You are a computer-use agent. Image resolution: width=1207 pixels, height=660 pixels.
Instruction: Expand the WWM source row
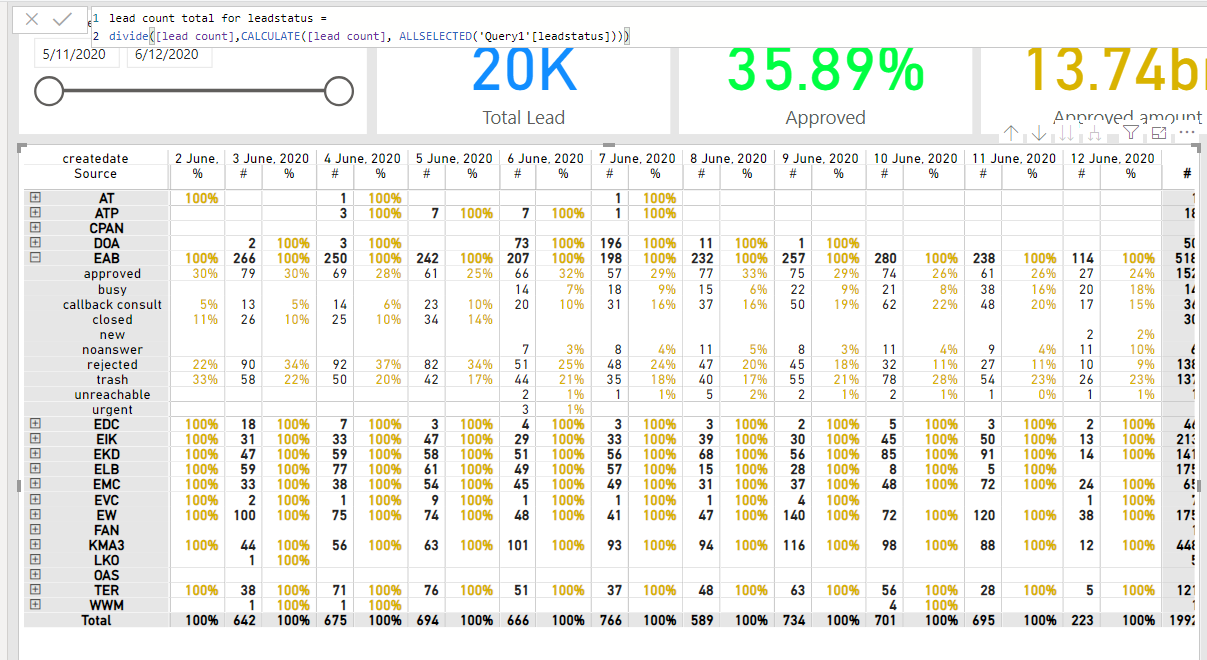36,605
